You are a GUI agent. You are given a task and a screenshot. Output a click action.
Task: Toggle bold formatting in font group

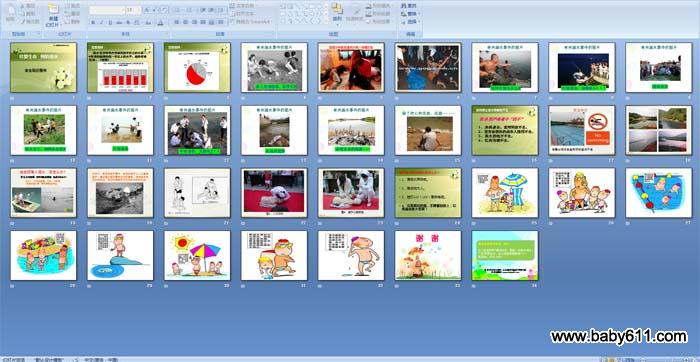93,22
